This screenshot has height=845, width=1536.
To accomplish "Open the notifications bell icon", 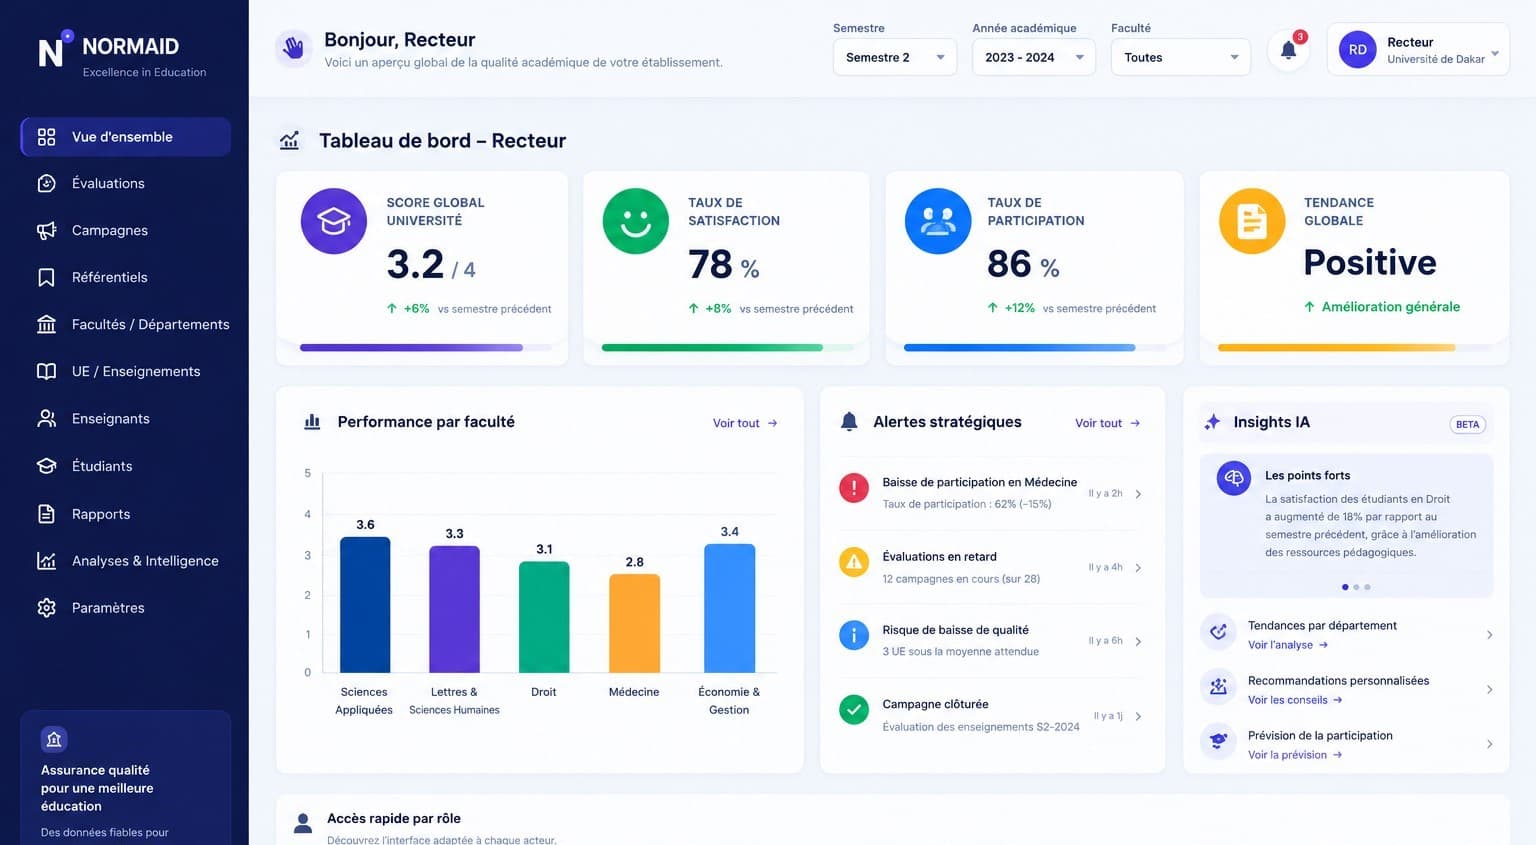I will (1288, 50).
